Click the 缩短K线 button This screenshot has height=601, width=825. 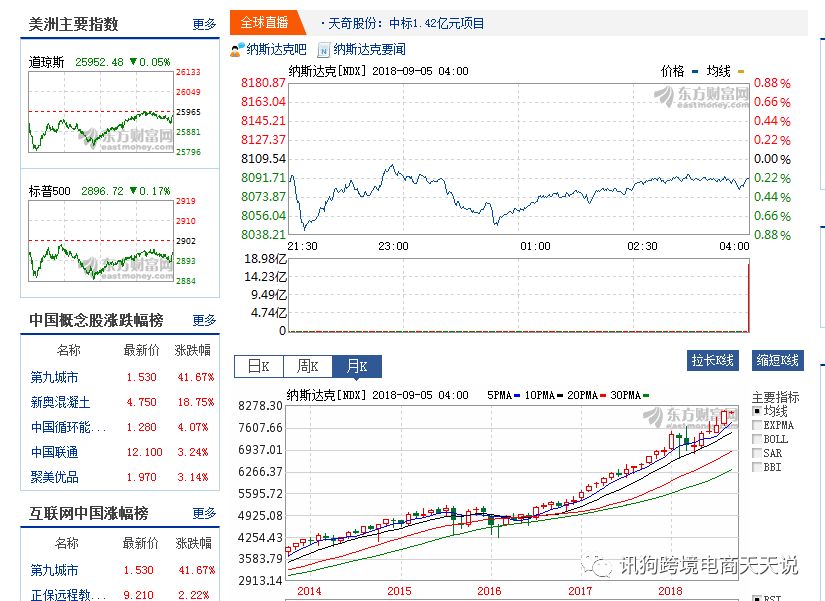[778, 360]
